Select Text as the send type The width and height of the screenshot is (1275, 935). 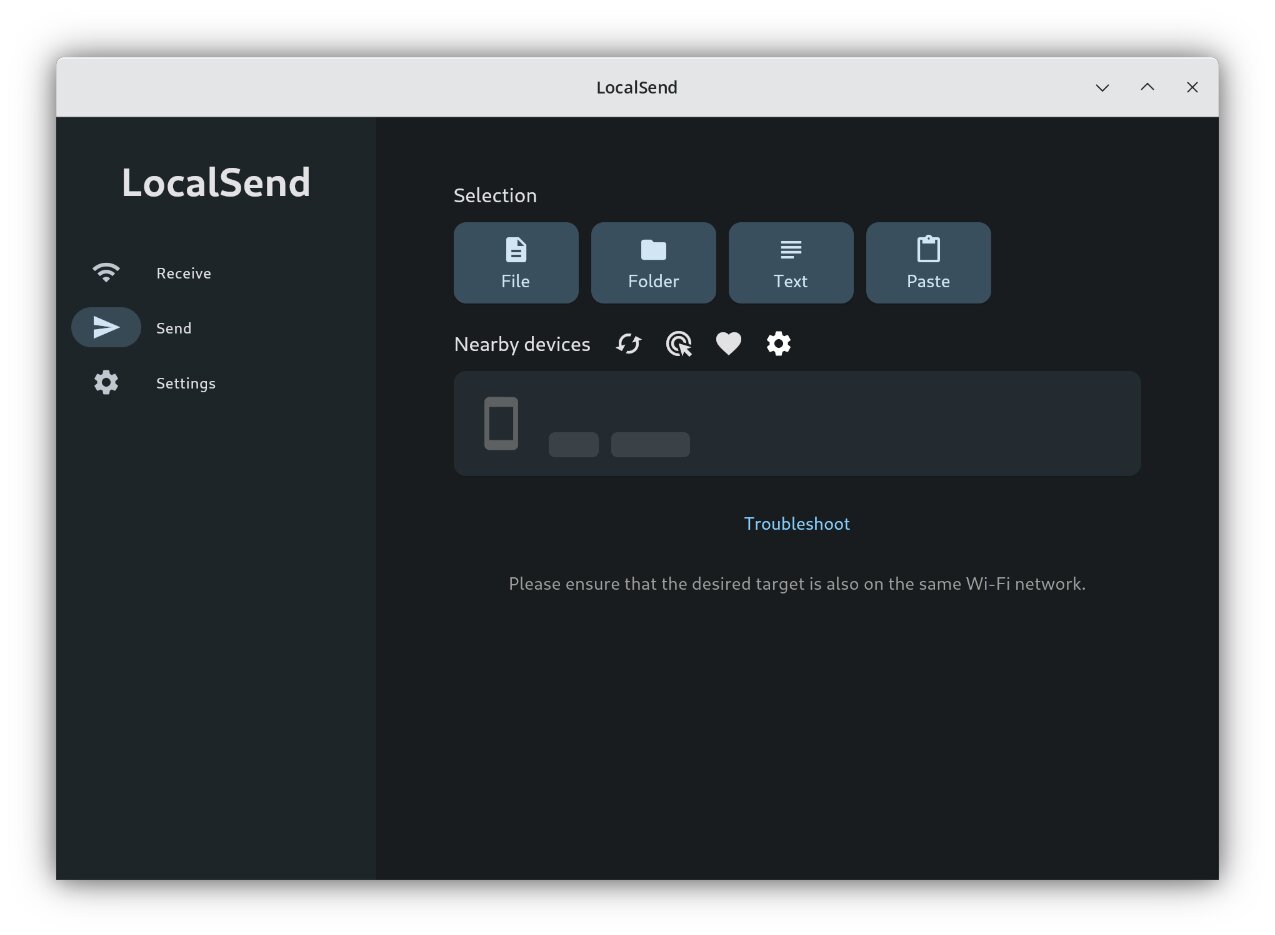791,263
